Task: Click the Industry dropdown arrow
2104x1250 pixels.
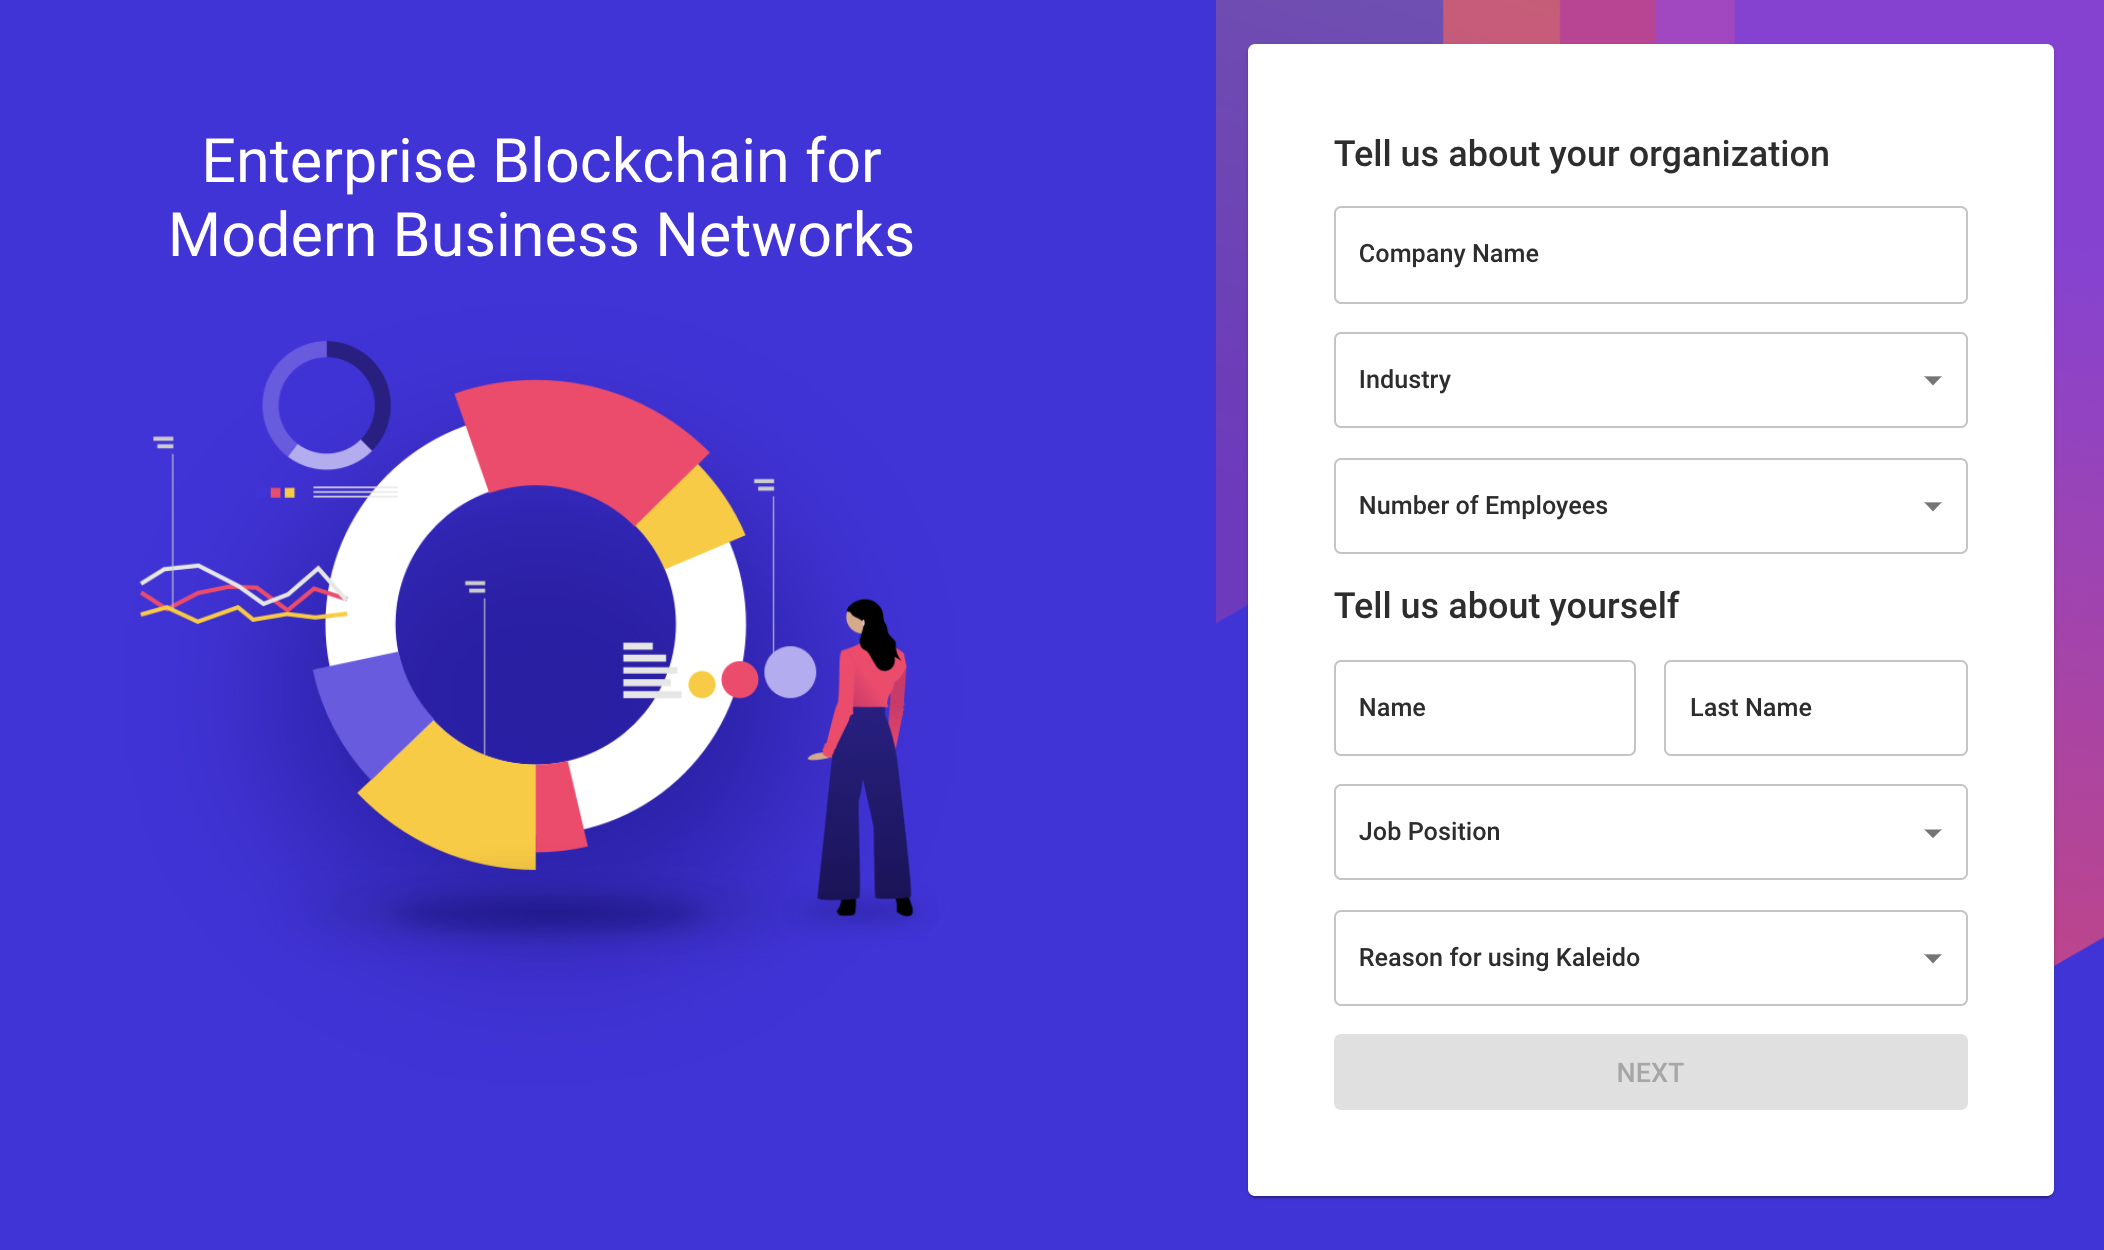Action: [x=1932, y=380]
